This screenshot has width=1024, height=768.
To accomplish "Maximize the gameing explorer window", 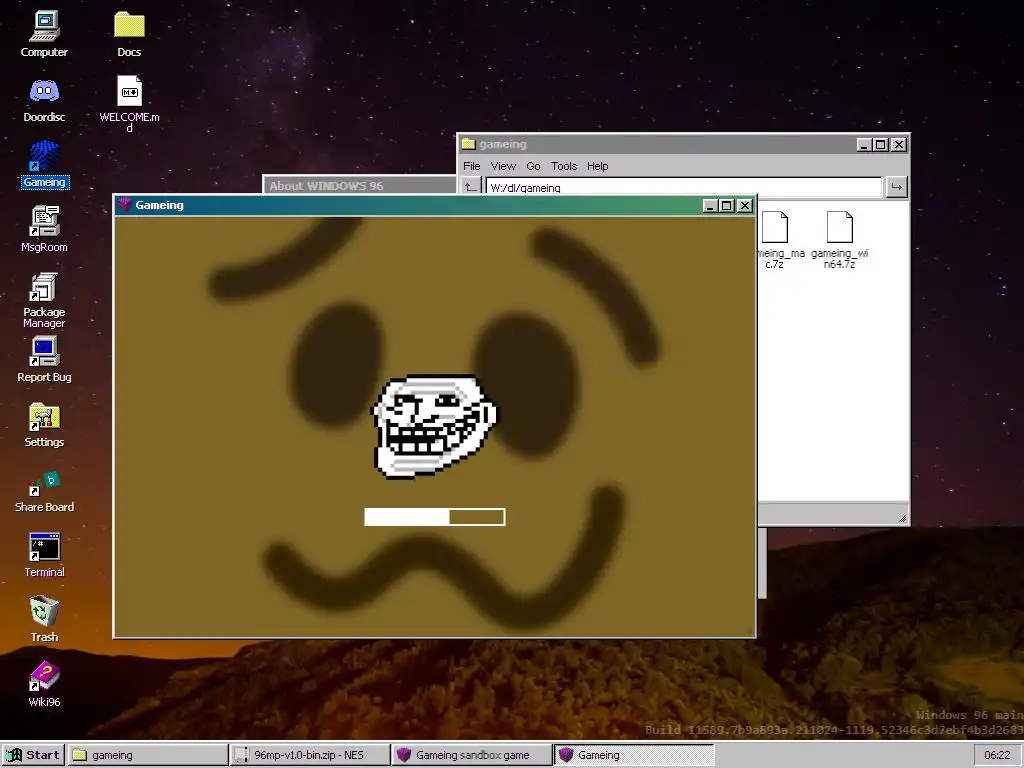I will click(x=880, y=144).
